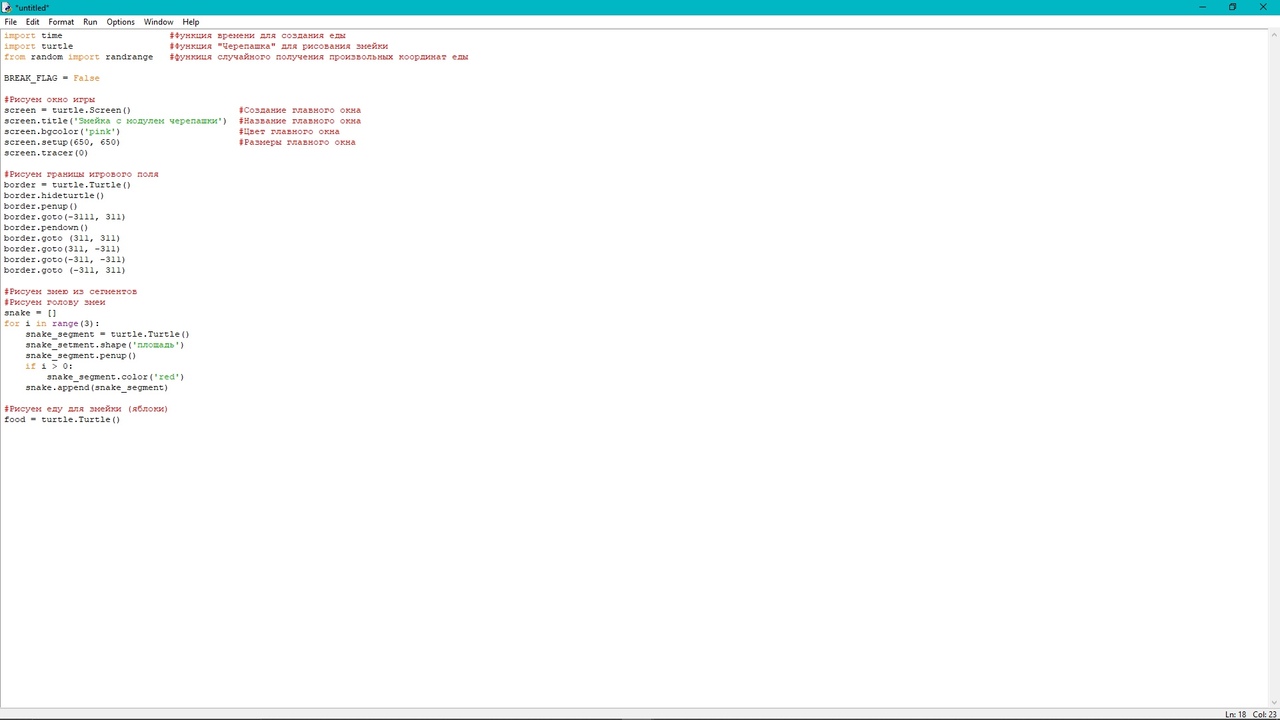Open the Edit menu

click(33, 22)
